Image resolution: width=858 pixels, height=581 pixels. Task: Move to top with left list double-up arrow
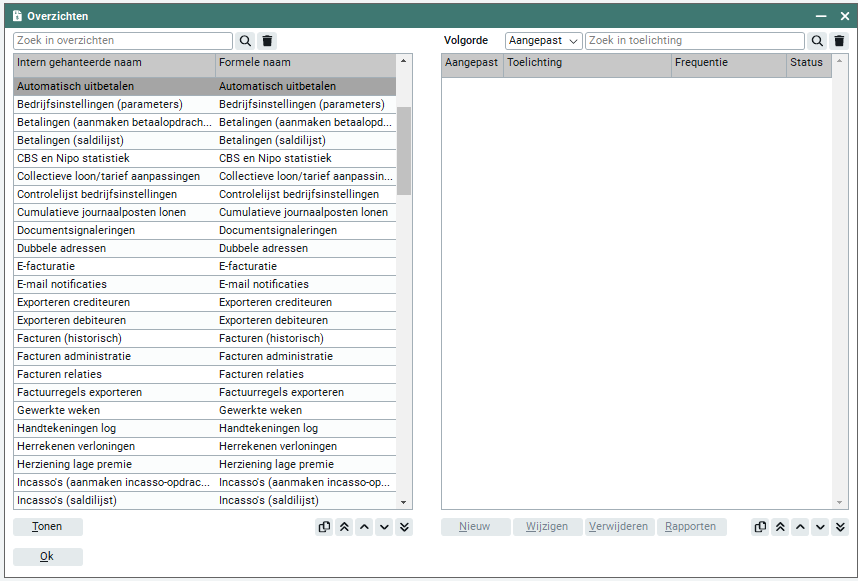click(x=344, y=527)
